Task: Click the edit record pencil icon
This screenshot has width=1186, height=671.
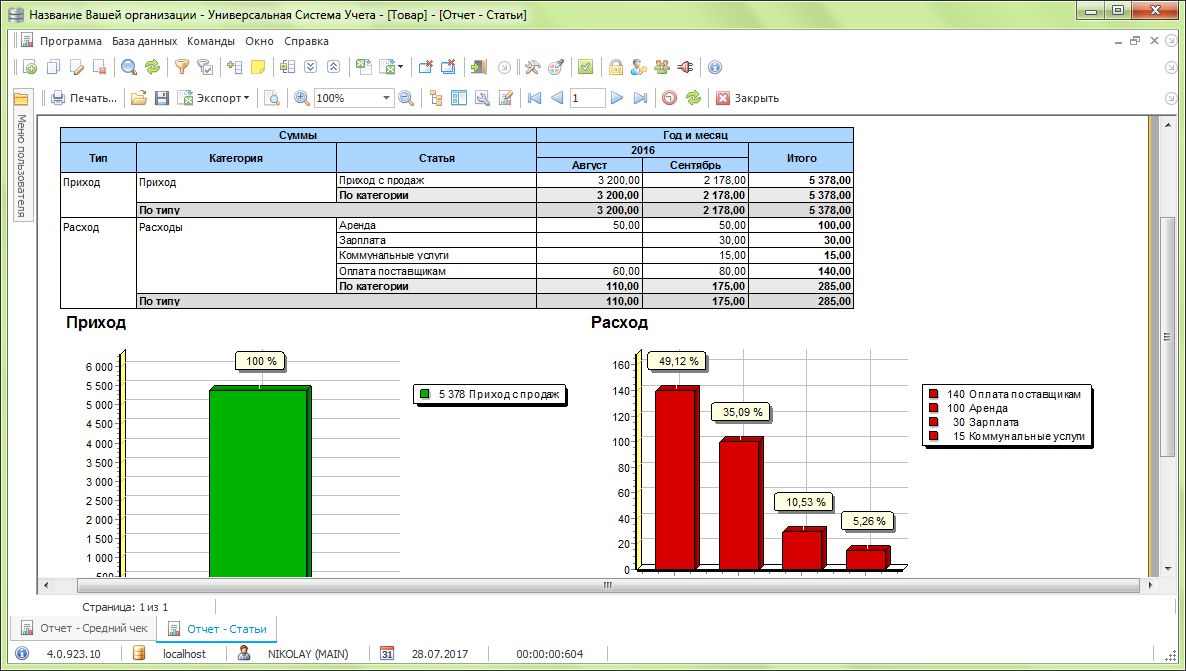Action: coord(76,67)
